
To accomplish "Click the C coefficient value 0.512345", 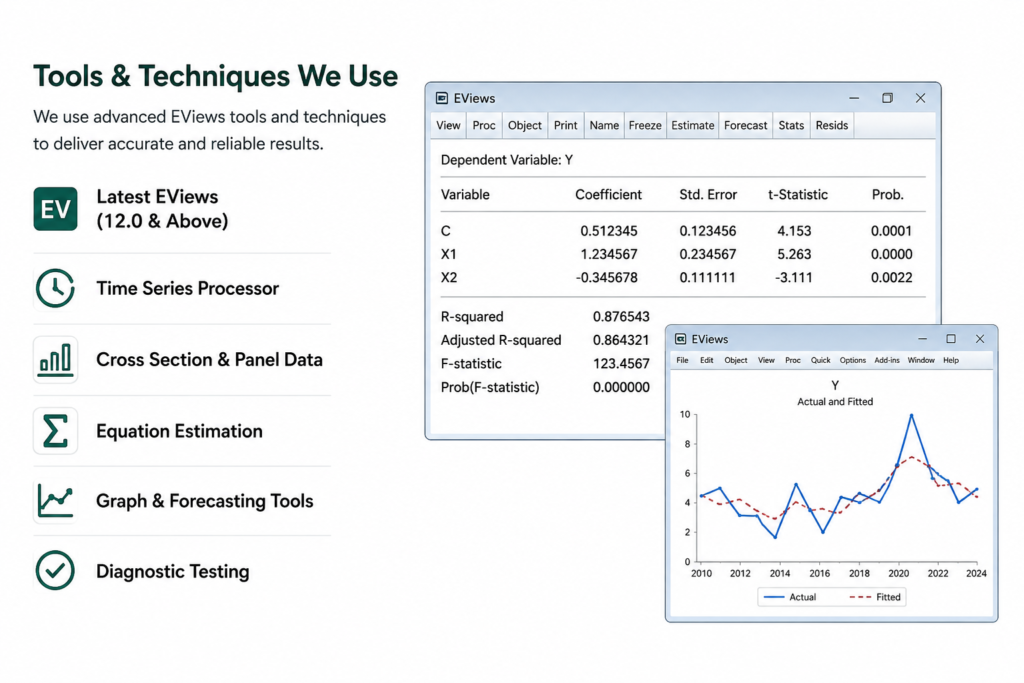I will point(609,231).
